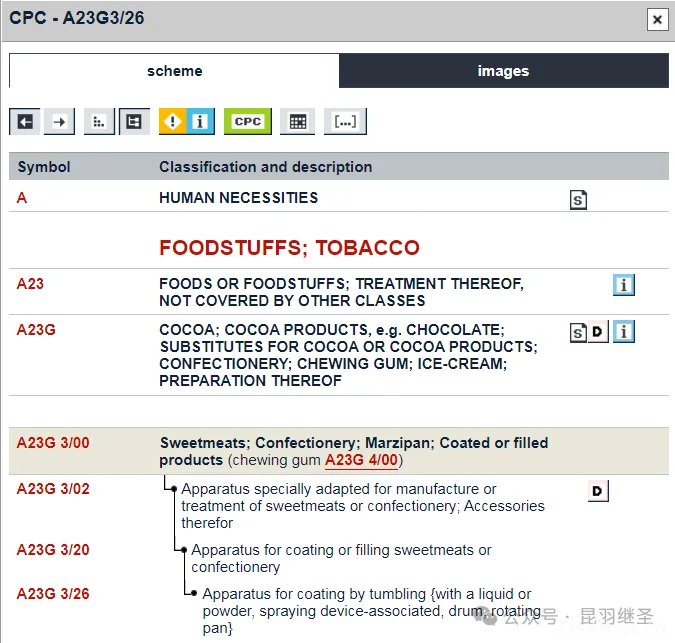Follow the A23G 4/00 reference link
Screen dimensions: 675x643
click(362, 460)
